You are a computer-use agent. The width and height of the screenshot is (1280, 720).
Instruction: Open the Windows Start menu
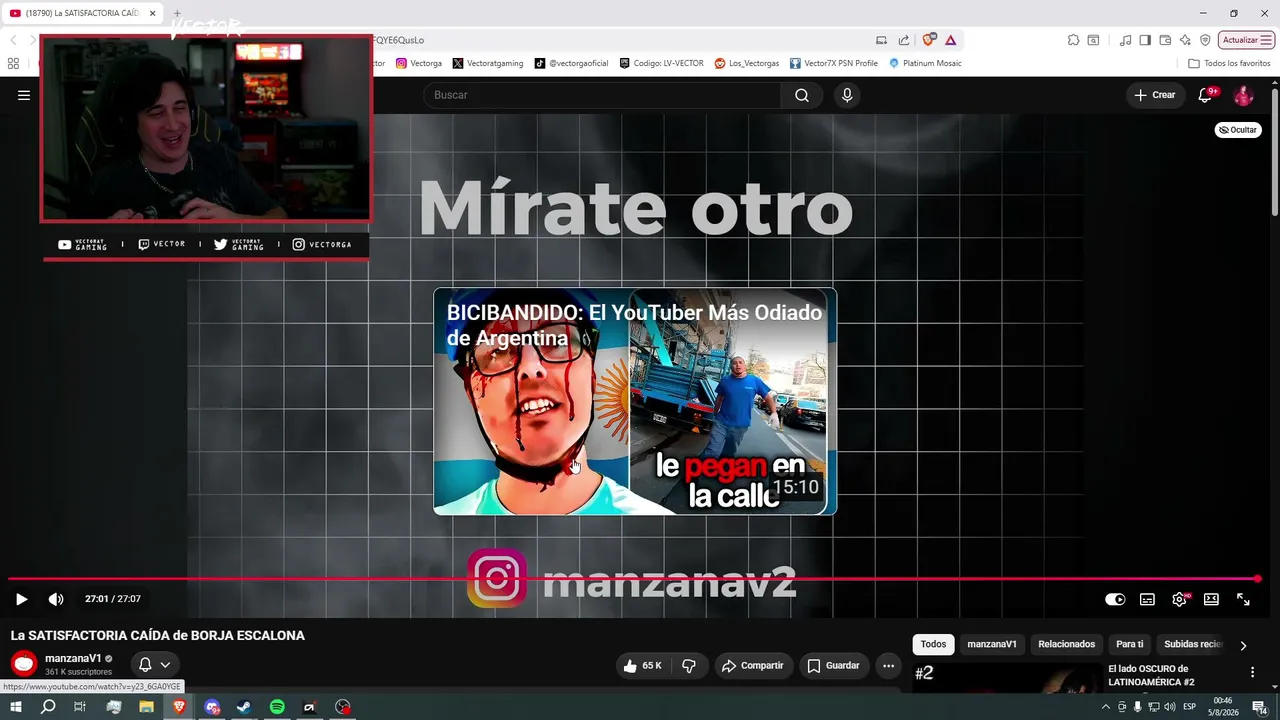15,707
